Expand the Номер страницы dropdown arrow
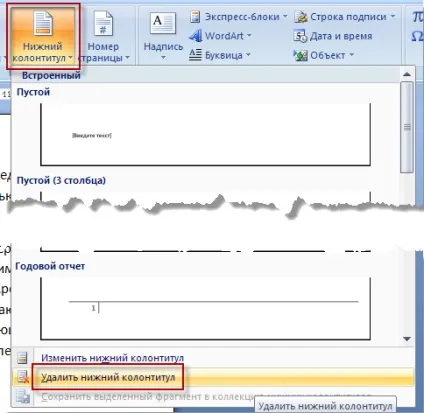 pos(127,58)
